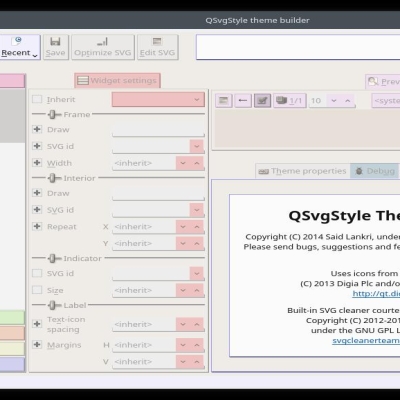This screenshot has height=400, width=400.
Task: Click the Optimize SVG toolbar button
Action: 103,47
